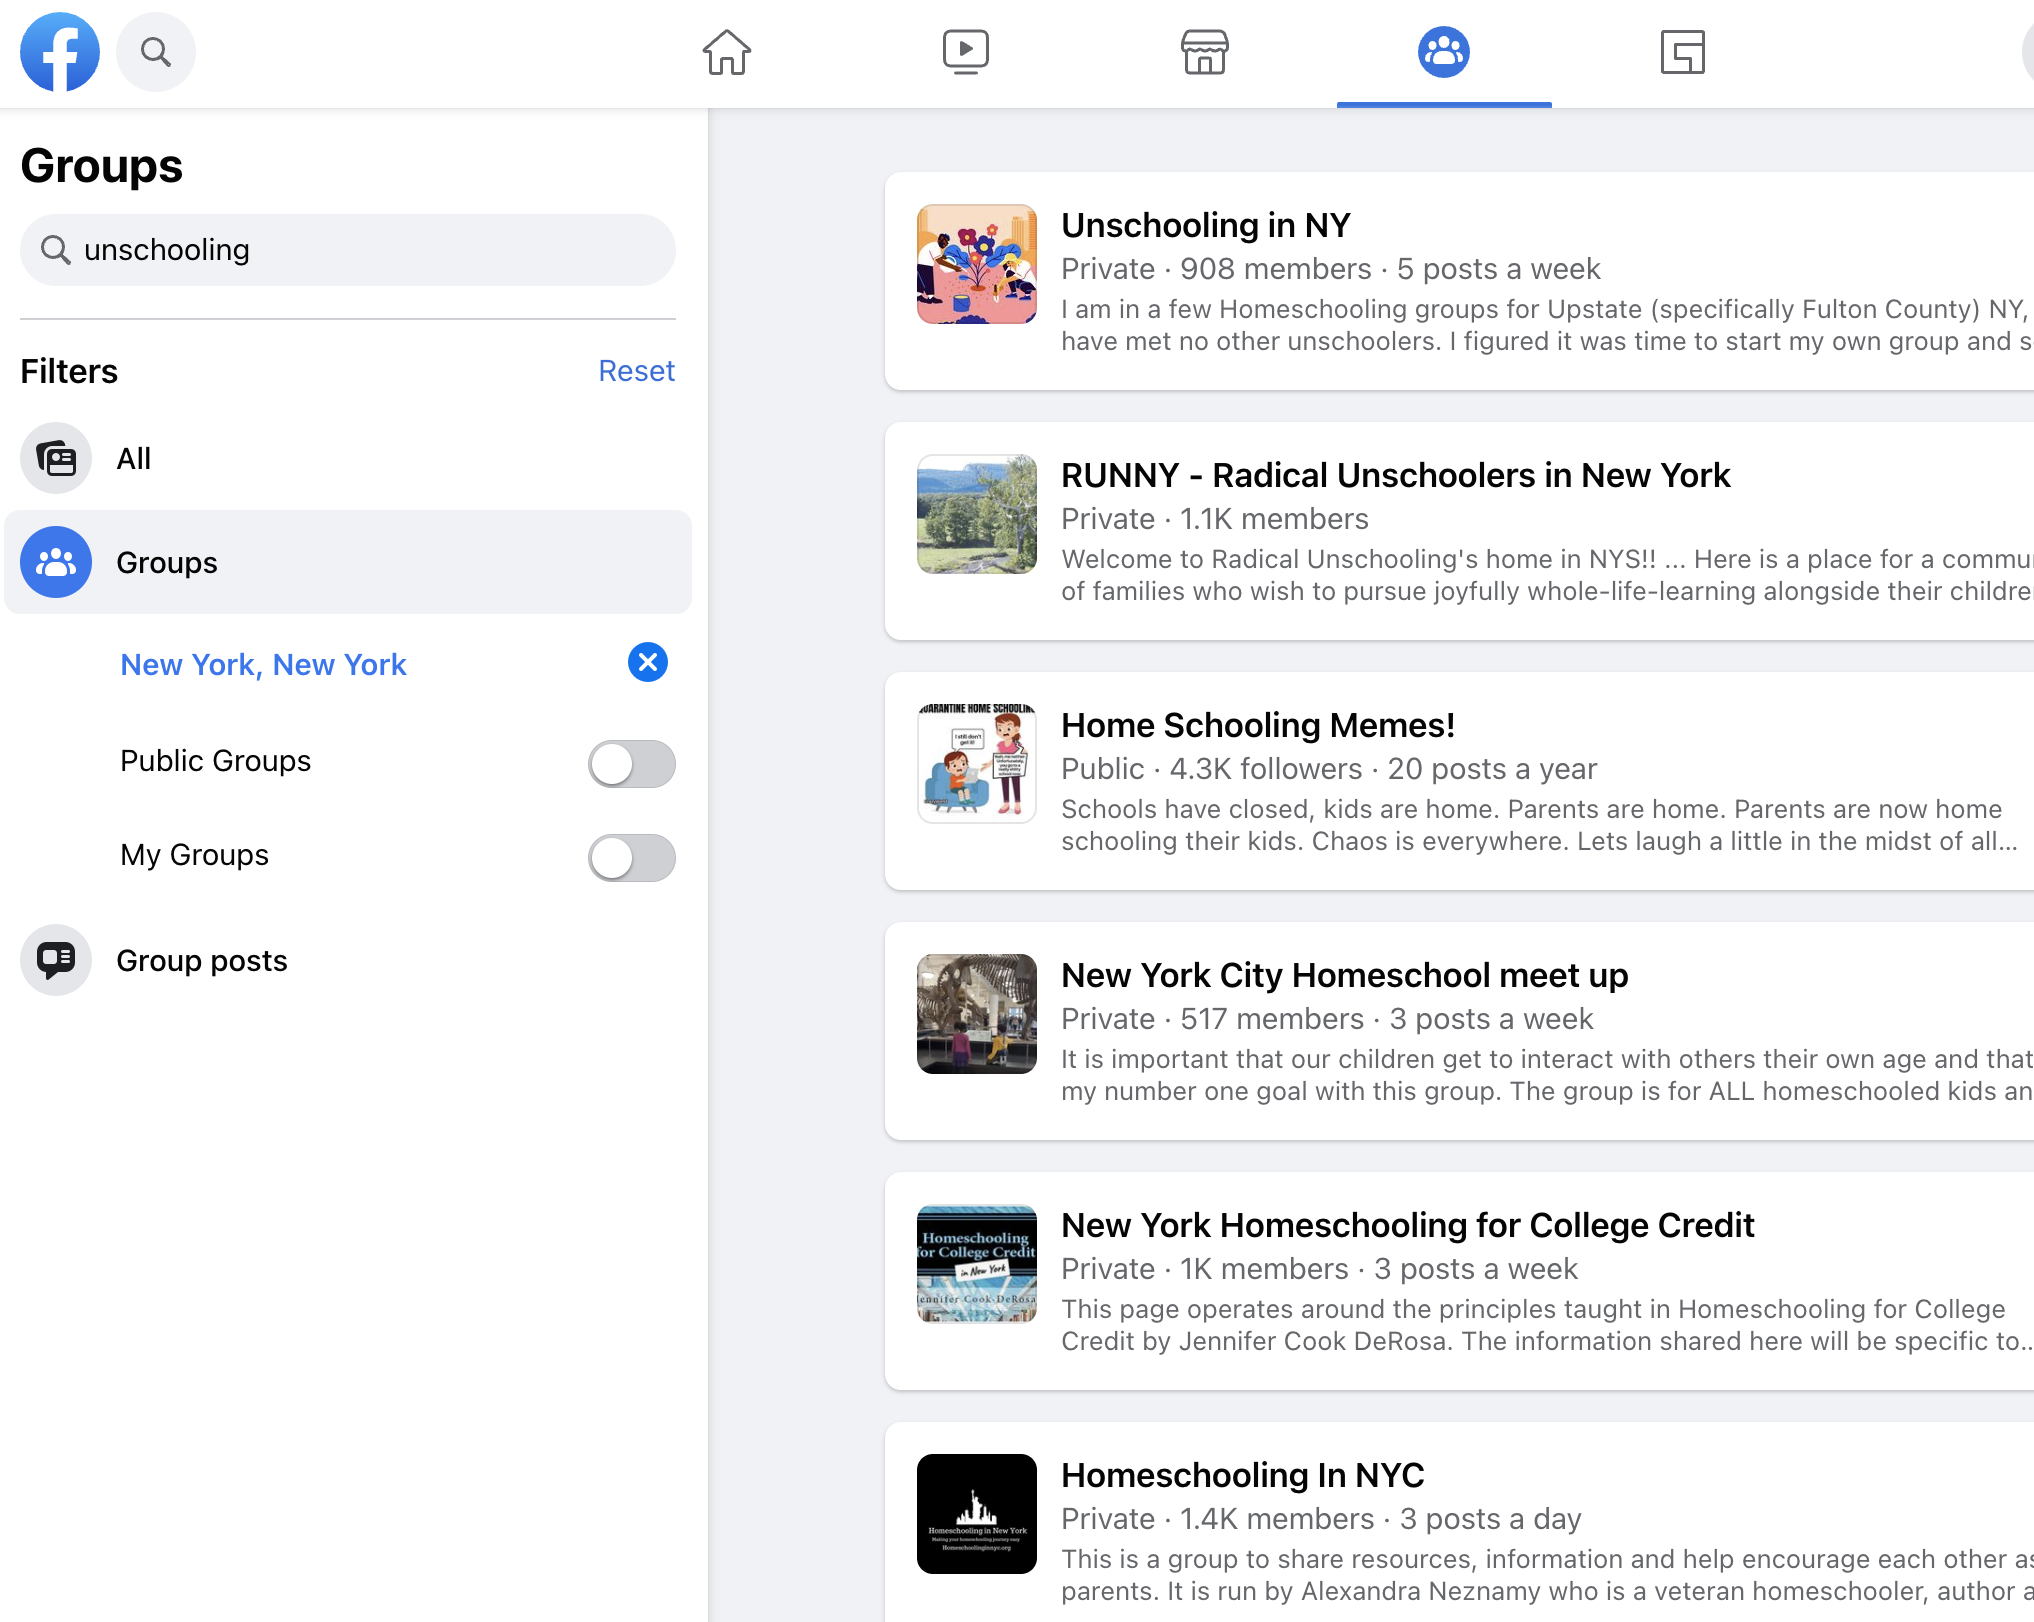This screenshot has height=1622, width=2034.
Task: Click description starting 'Schools have closed, kids are home'
Action: [x=1540, y=825]
